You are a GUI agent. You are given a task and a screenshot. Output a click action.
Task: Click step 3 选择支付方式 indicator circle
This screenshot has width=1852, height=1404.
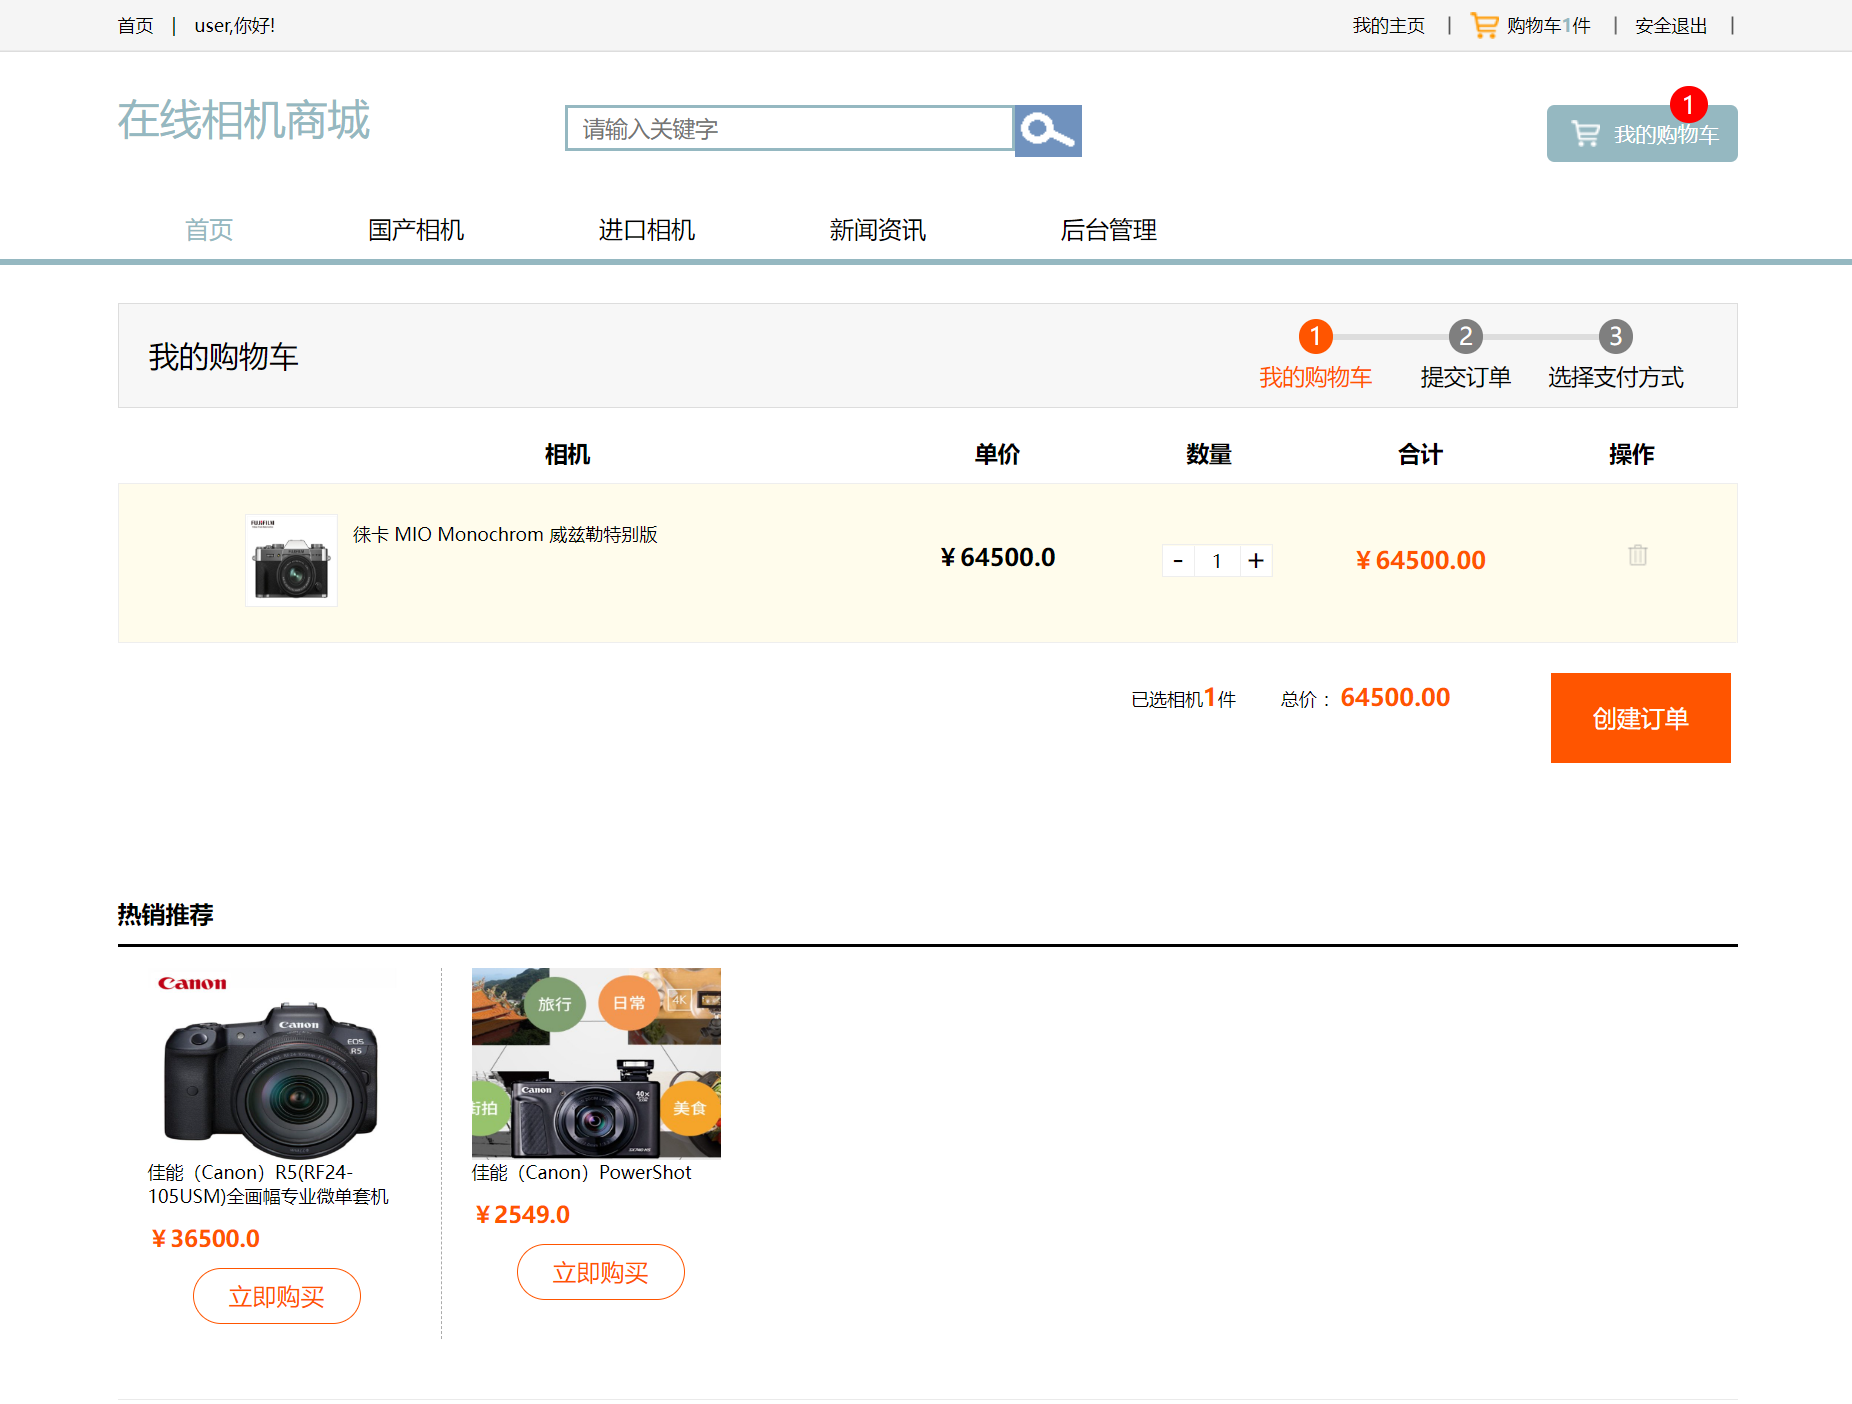point(1616,337)
